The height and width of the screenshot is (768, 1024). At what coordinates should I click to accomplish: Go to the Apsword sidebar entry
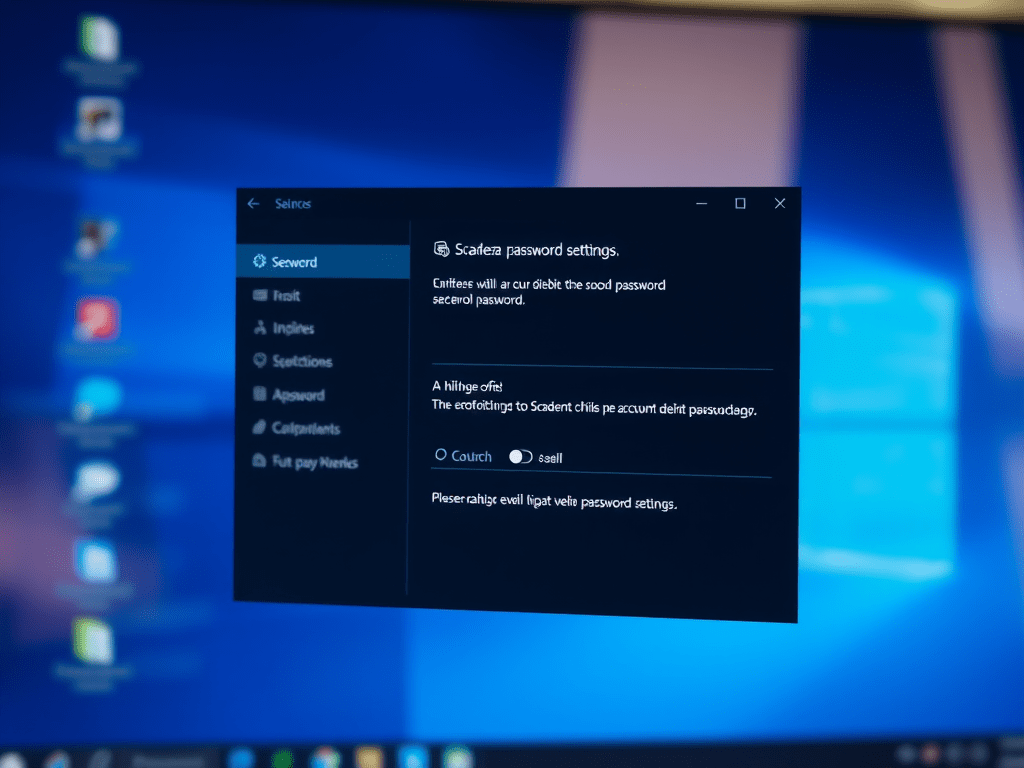coord(298,395)
